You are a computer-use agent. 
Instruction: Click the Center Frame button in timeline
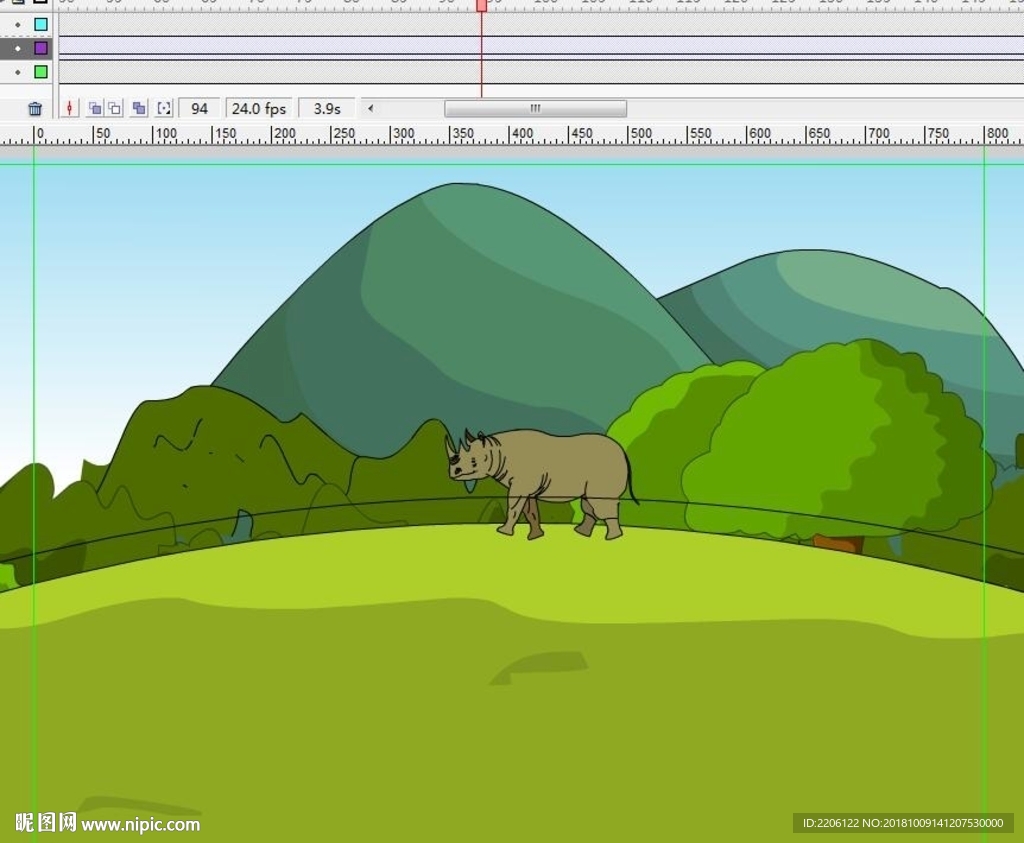[69, 108]
